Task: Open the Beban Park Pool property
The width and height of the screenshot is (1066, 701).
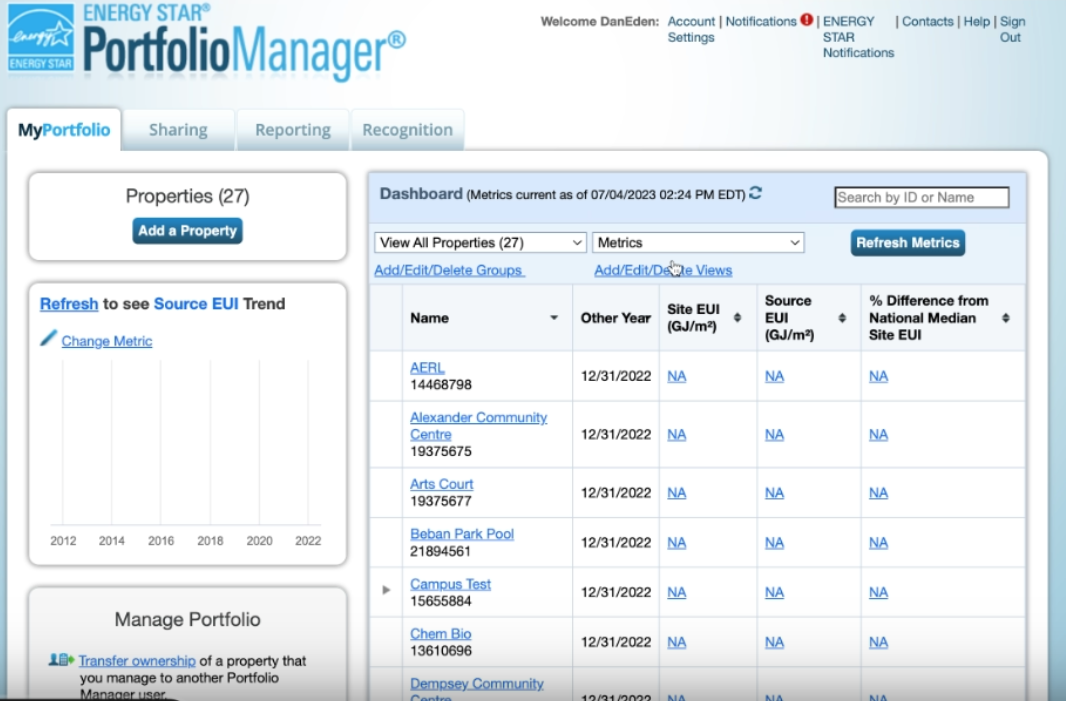Action: [462, 534]
